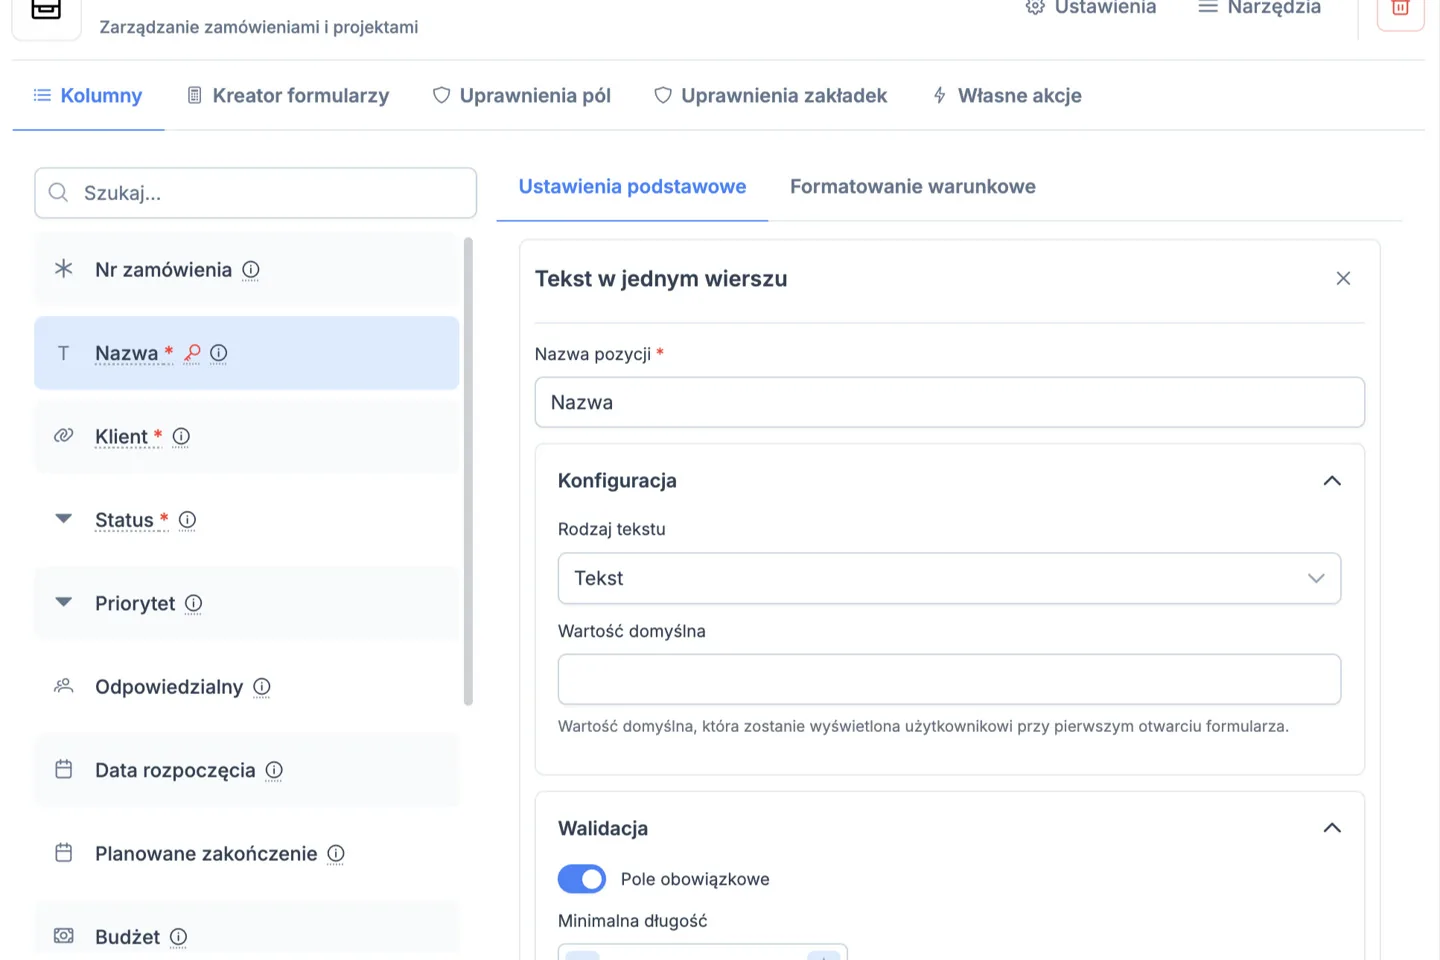
Task: Click the asterisk icon next to Nr zamówienia
Action: [63, 268]
